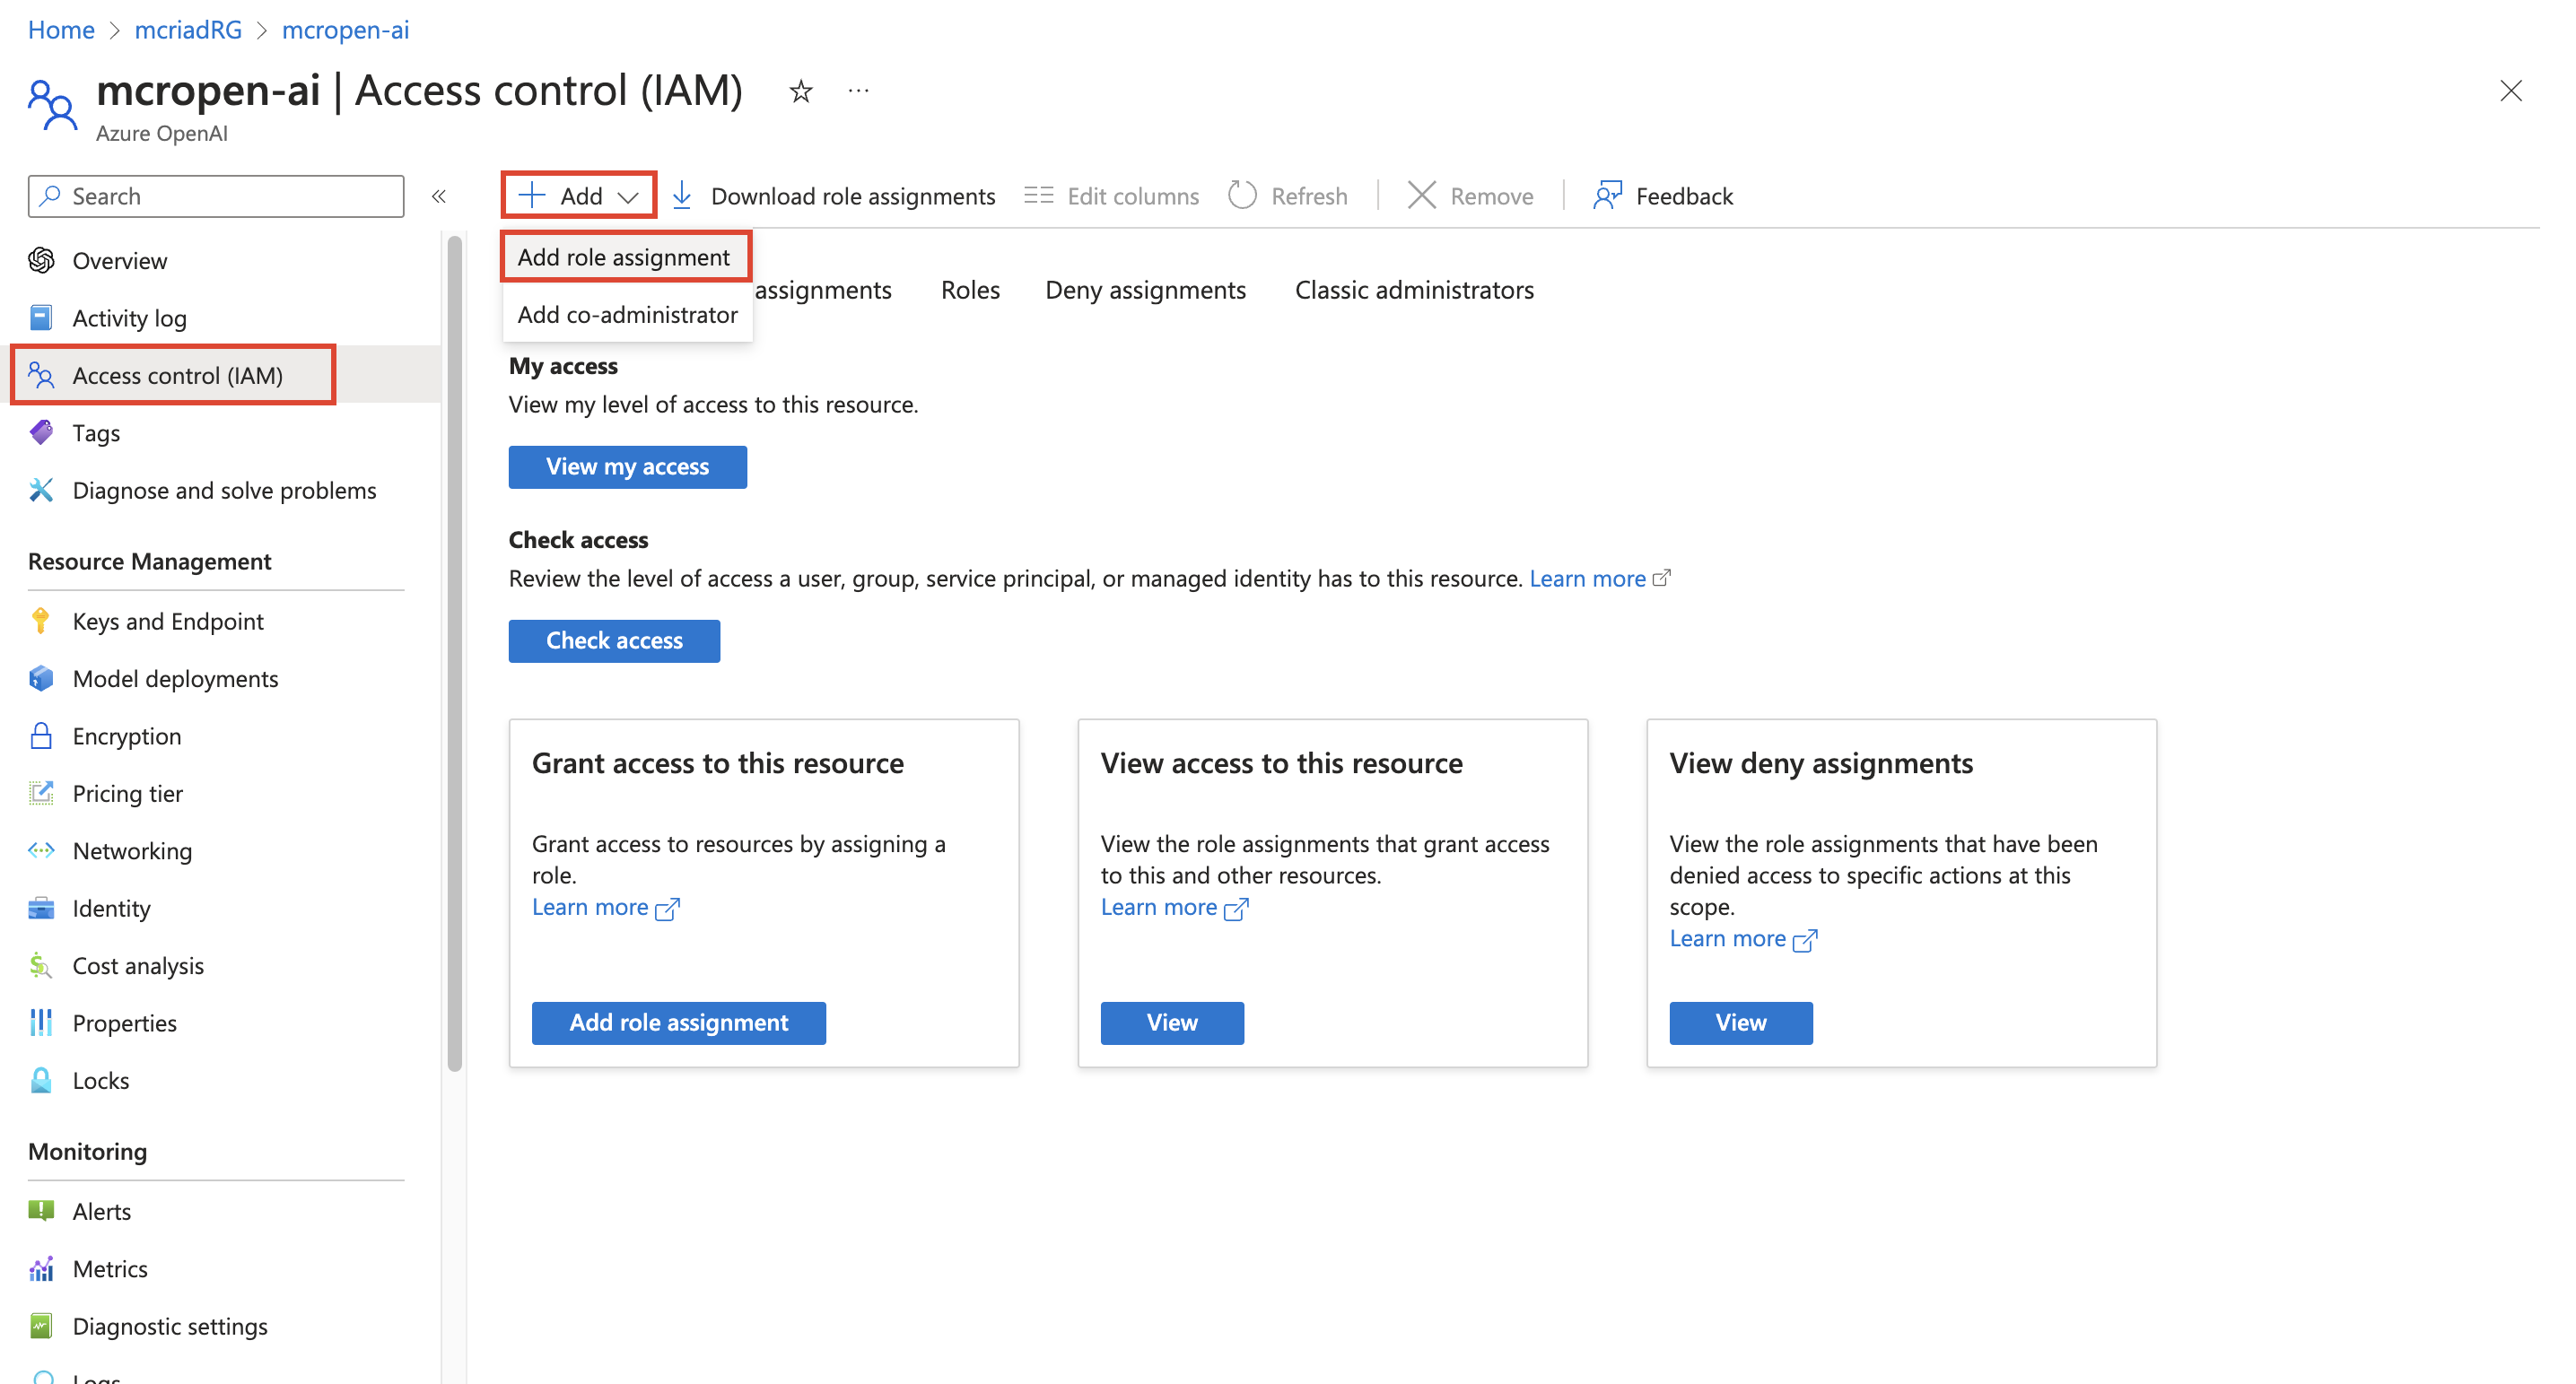Open the Add dropdown in the toolbar
This screenshot has width=2576, height=1384.
[578, 195]
